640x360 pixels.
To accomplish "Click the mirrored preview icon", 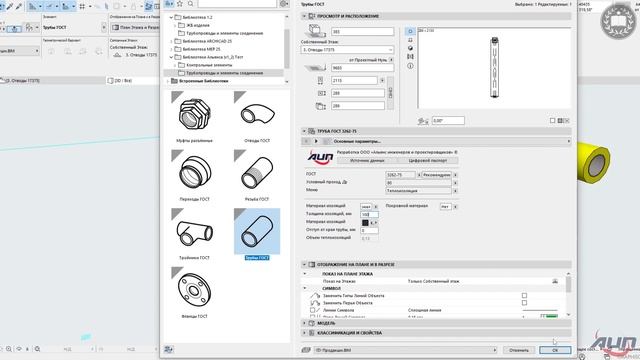I will tap(410, 57).
